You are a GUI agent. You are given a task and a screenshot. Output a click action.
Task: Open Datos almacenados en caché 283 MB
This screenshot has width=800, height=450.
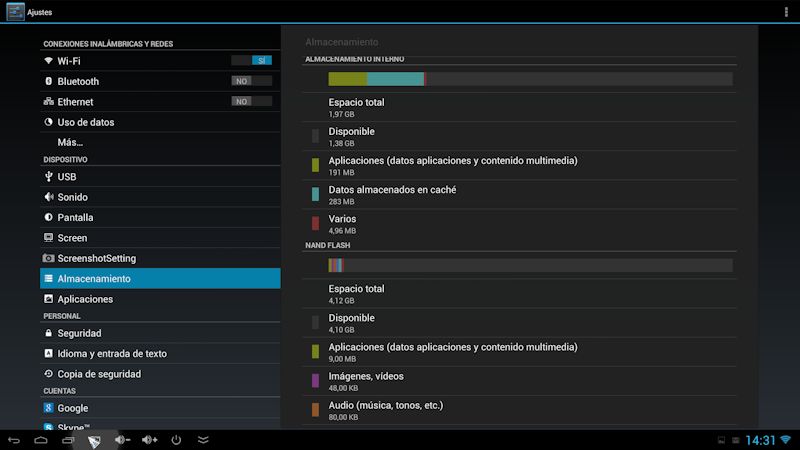click(519, 194)
